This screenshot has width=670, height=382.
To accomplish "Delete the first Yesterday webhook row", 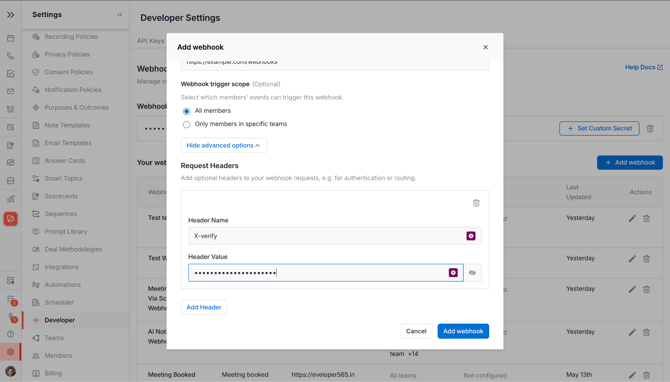I will [x=646, y=218].
